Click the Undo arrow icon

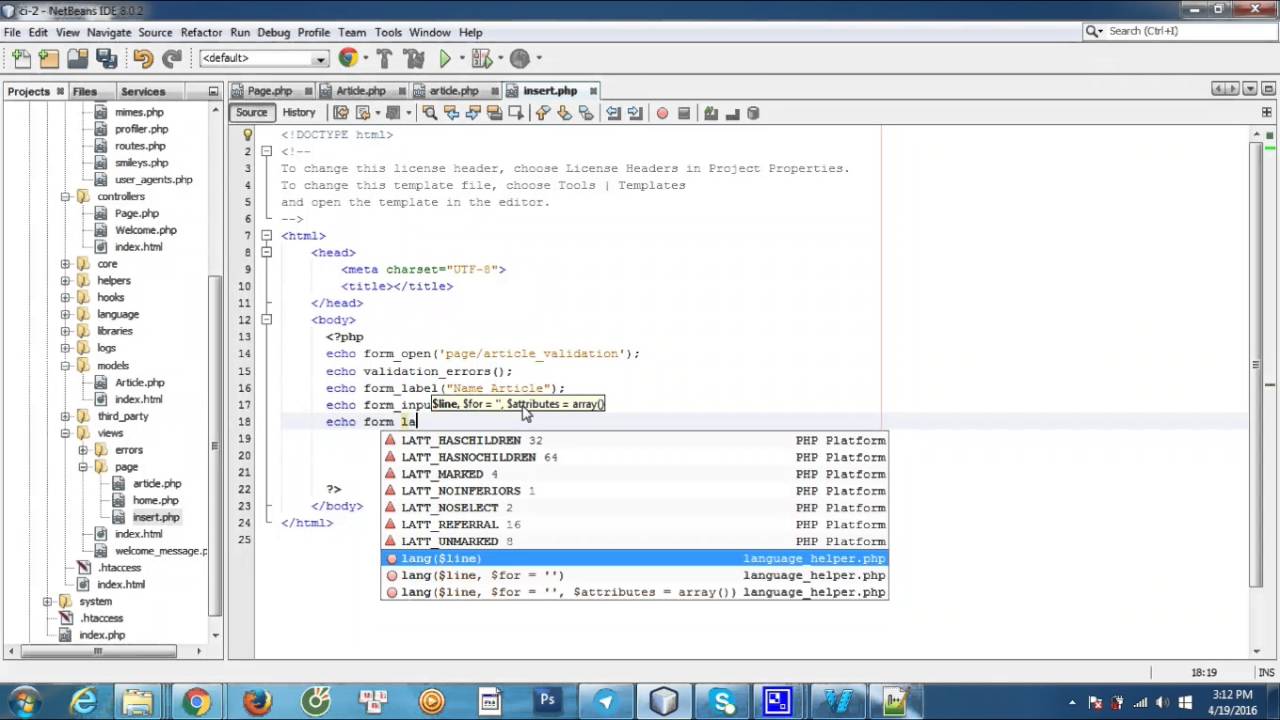point(143,59)
